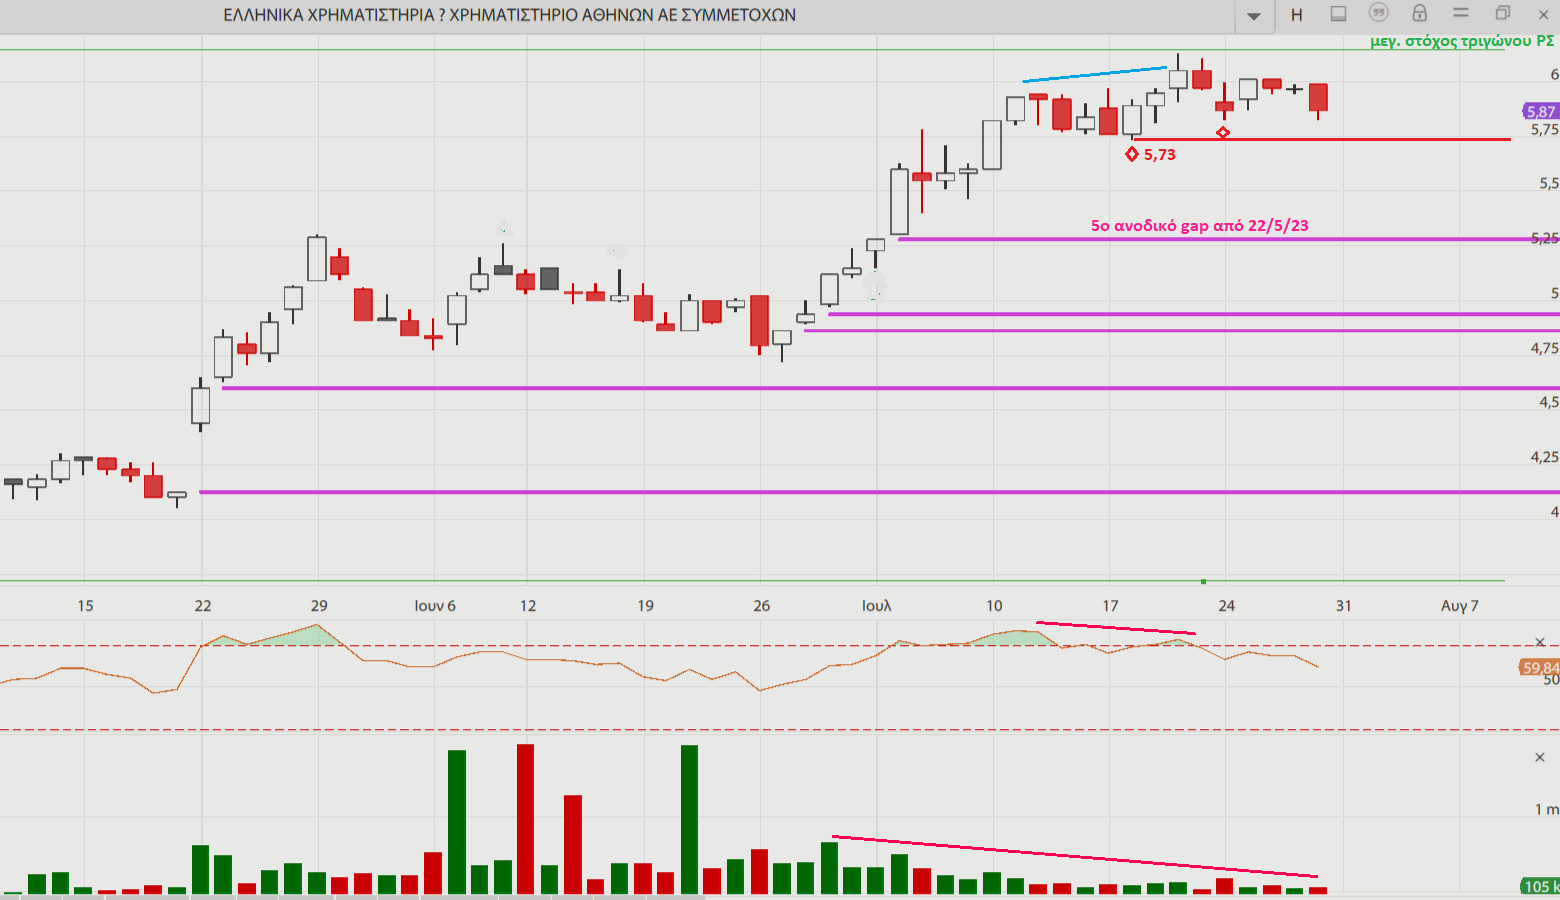Select the red 5,73 price annotation
Screen dimensions: 1560x900
[x=1160, y=154]
